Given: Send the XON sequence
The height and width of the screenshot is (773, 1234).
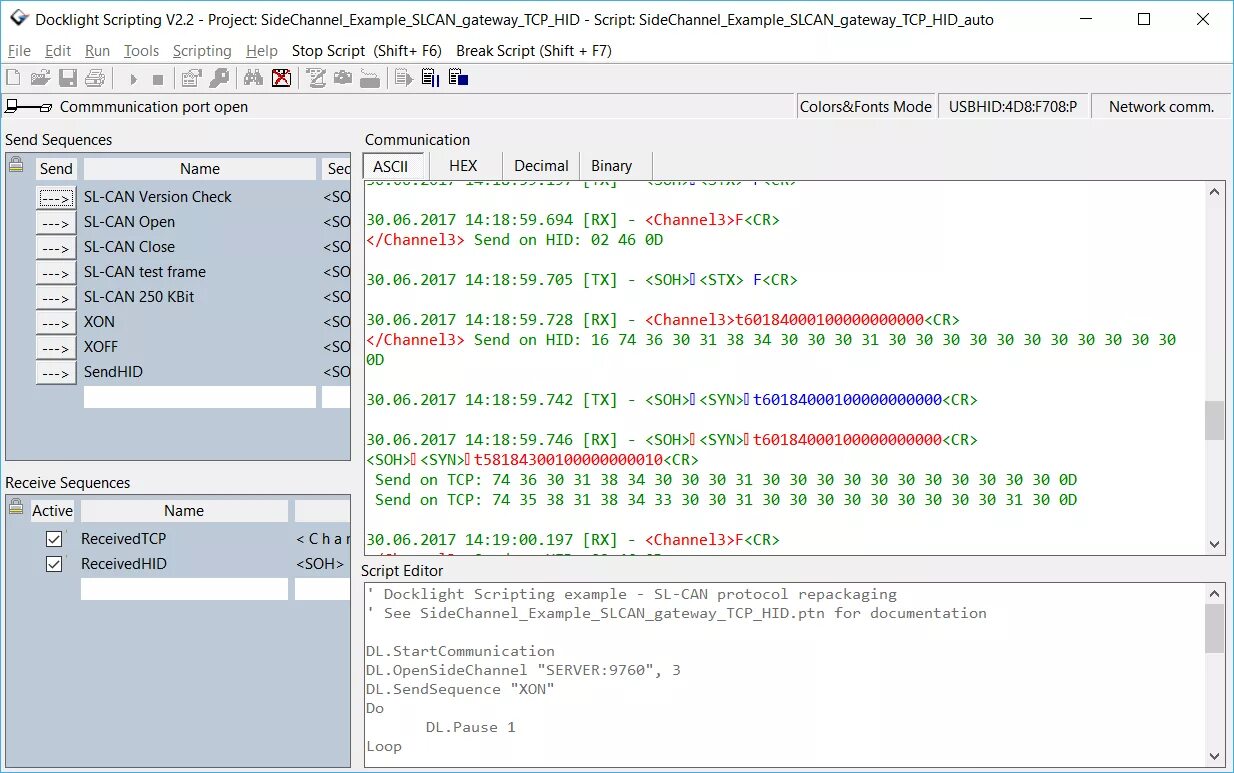Looking at the screenshot, I should click(56, 323).
